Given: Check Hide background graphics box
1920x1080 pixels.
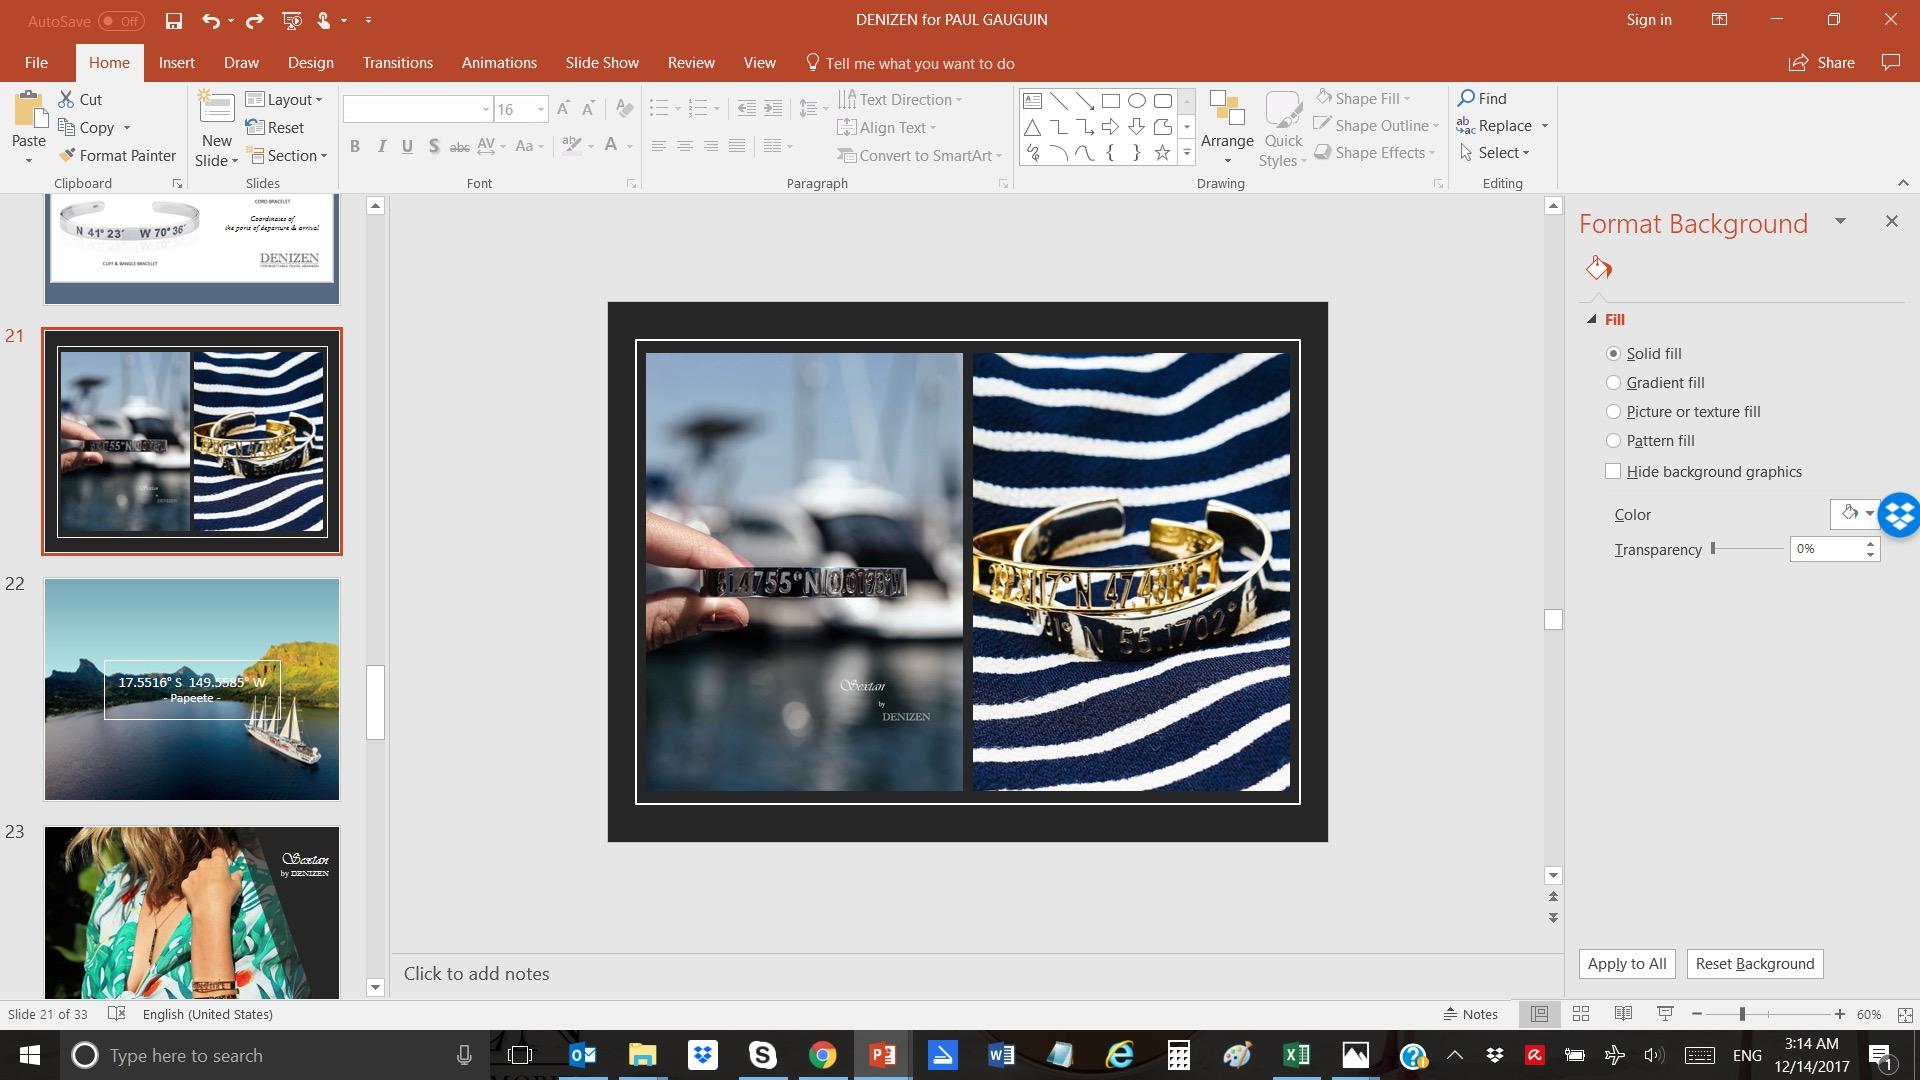Looking at the screenshot, I should tap(1613, 472).
